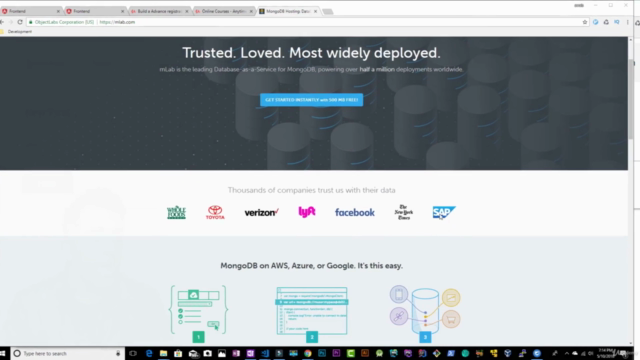Click the Lyft logo

pos(307,212)
